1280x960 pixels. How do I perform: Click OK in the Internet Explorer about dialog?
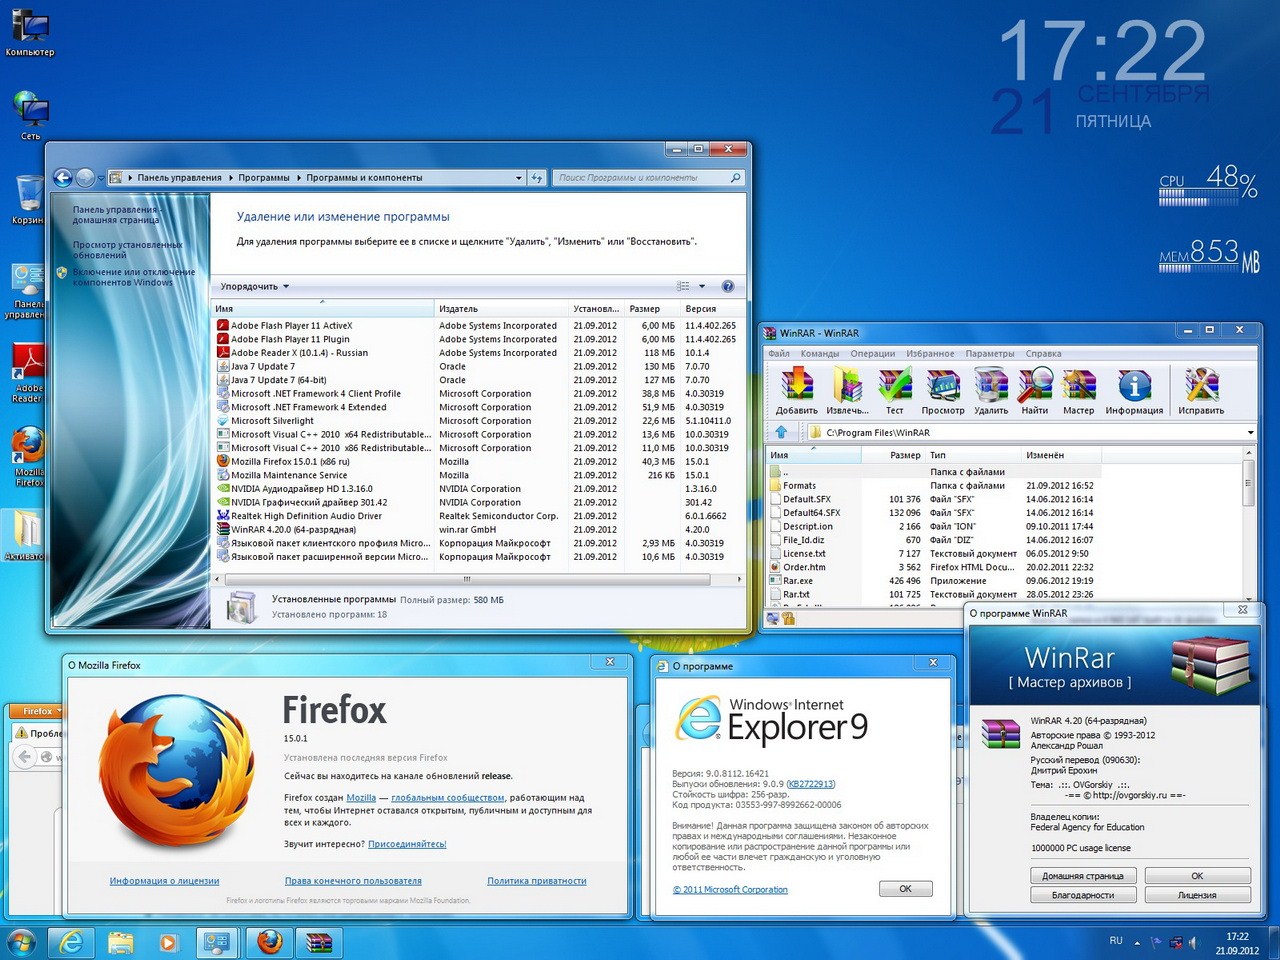tap(905, 888)
